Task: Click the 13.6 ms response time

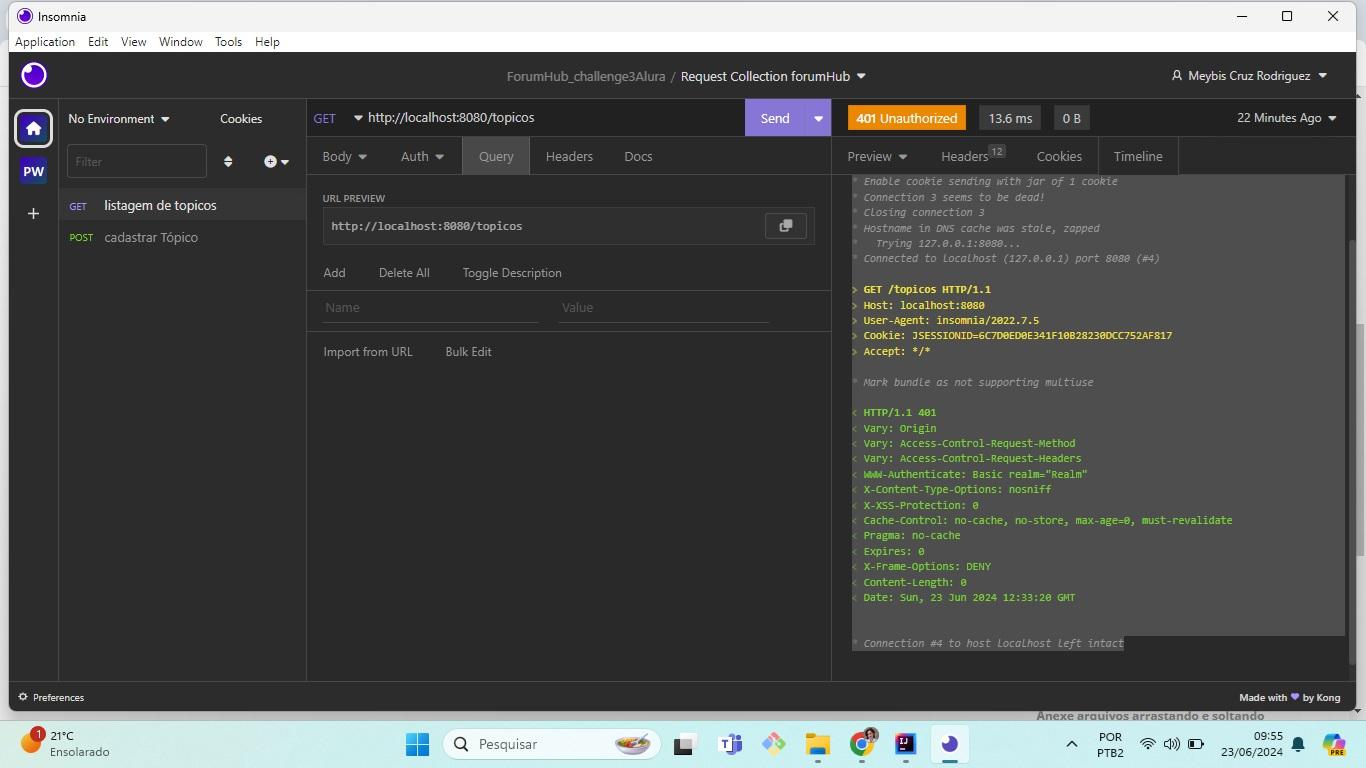Action: click(1010, 118)
